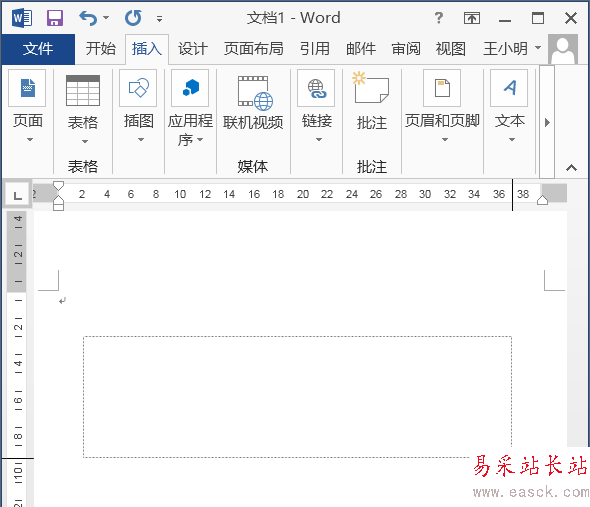The height and width of the screenshot is (507, 590).
Task: Click the tab stop selector on ruler
Action: coord(17,195)
